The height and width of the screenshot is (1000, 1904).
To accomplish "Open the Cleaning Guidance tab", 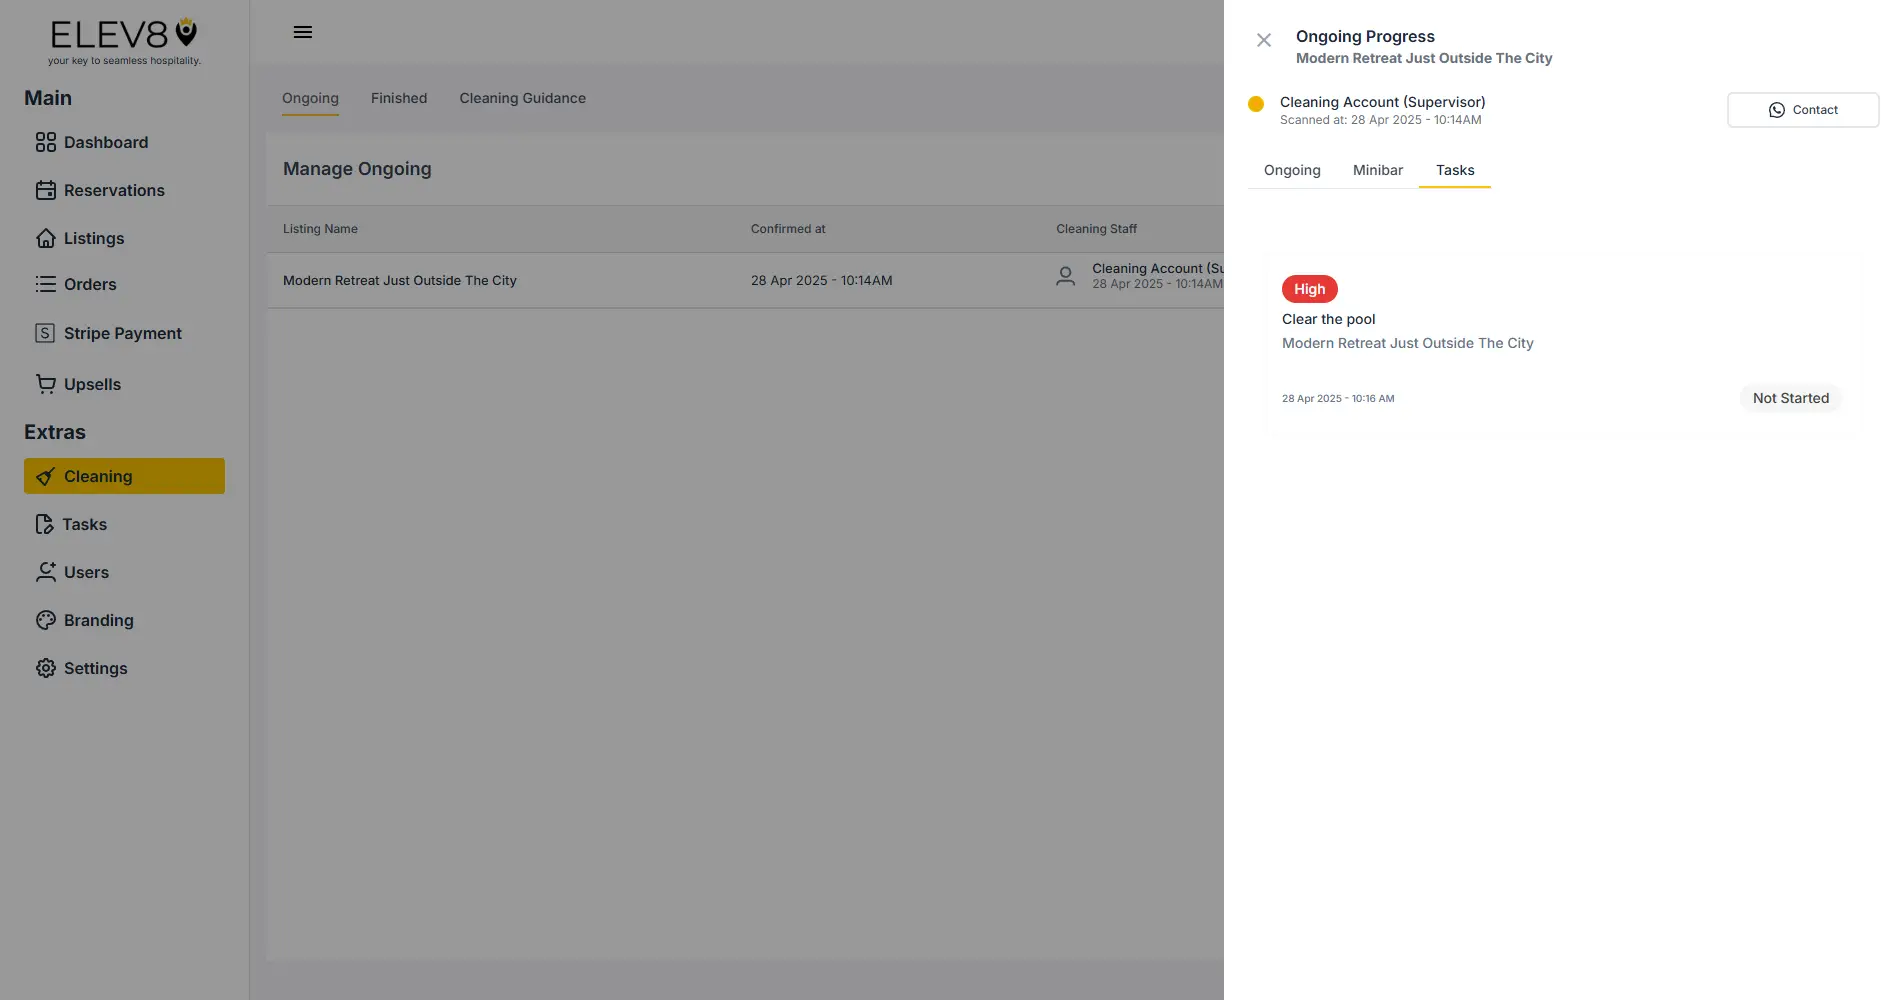I will (522, 98).
